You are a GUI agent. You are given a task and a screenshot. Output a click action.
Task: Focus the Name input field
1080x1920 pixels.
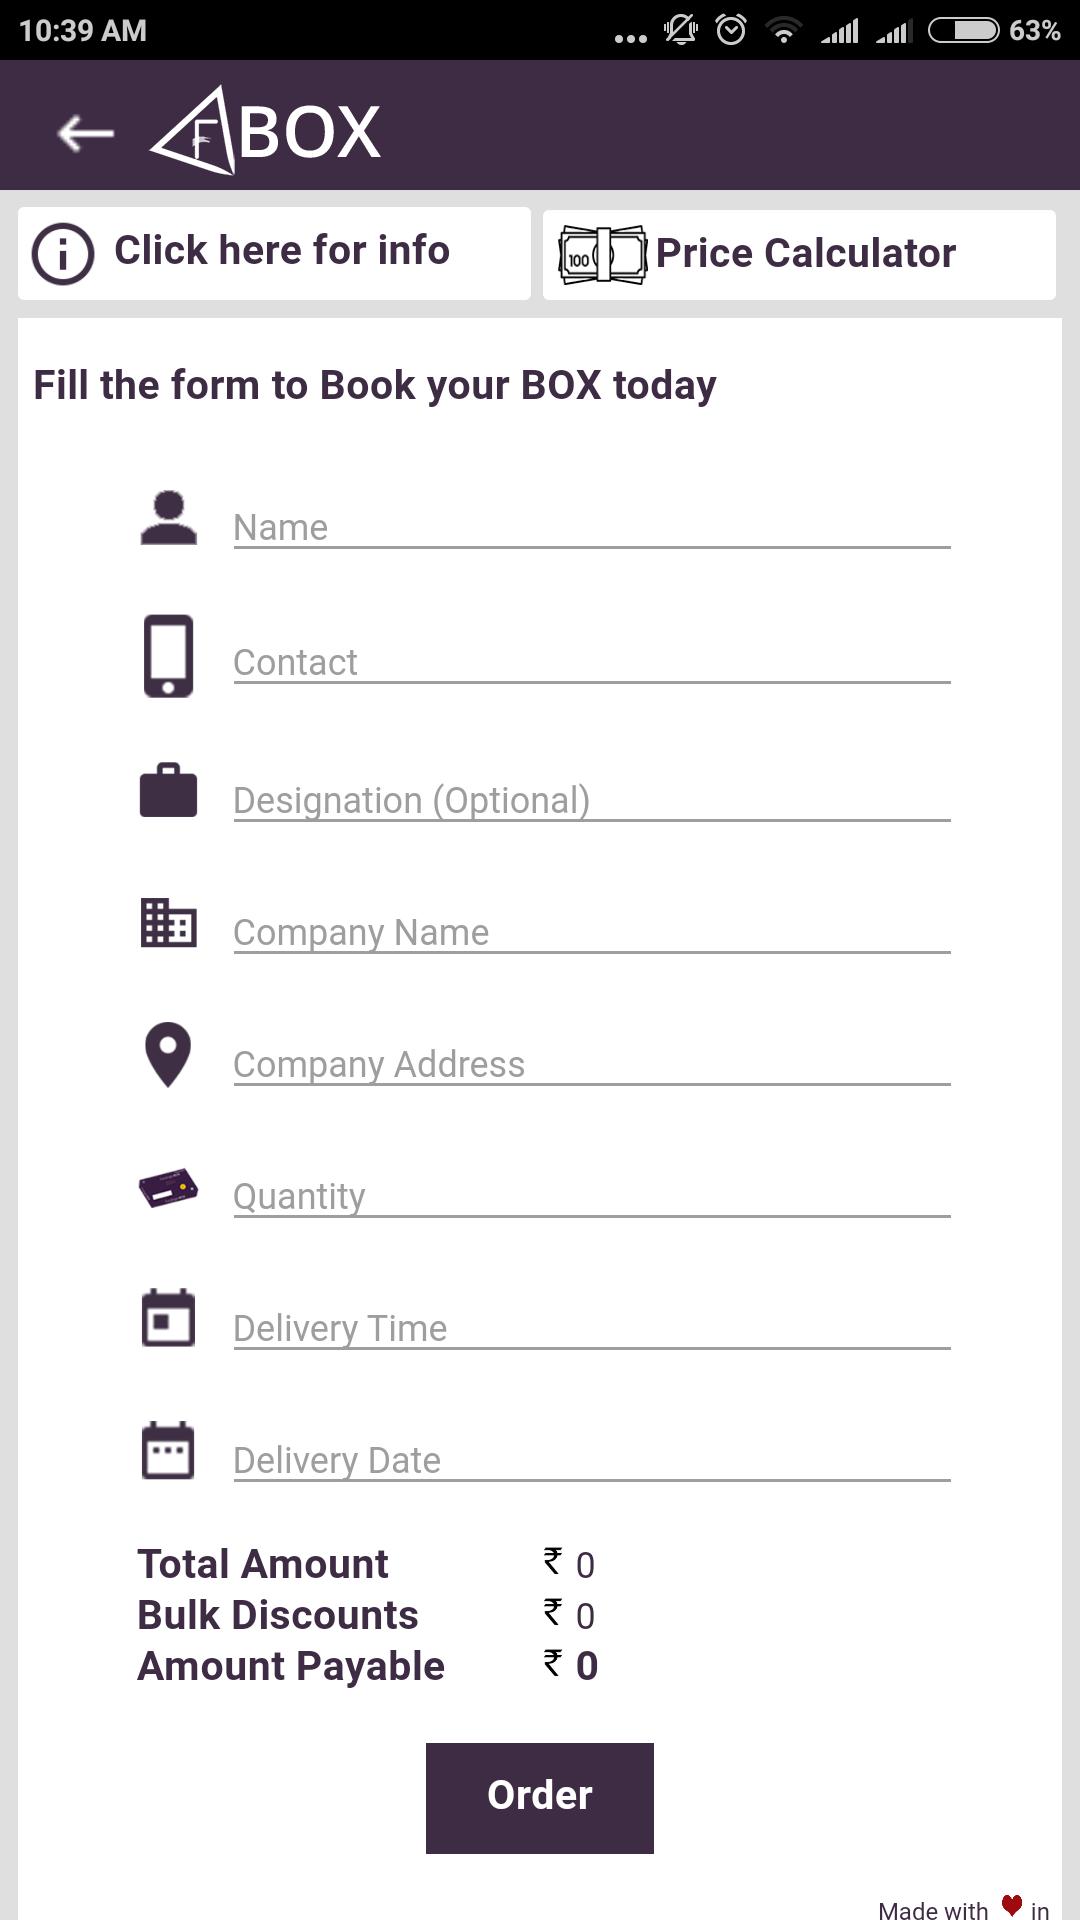pyautogui.click(x=590, y=527)
